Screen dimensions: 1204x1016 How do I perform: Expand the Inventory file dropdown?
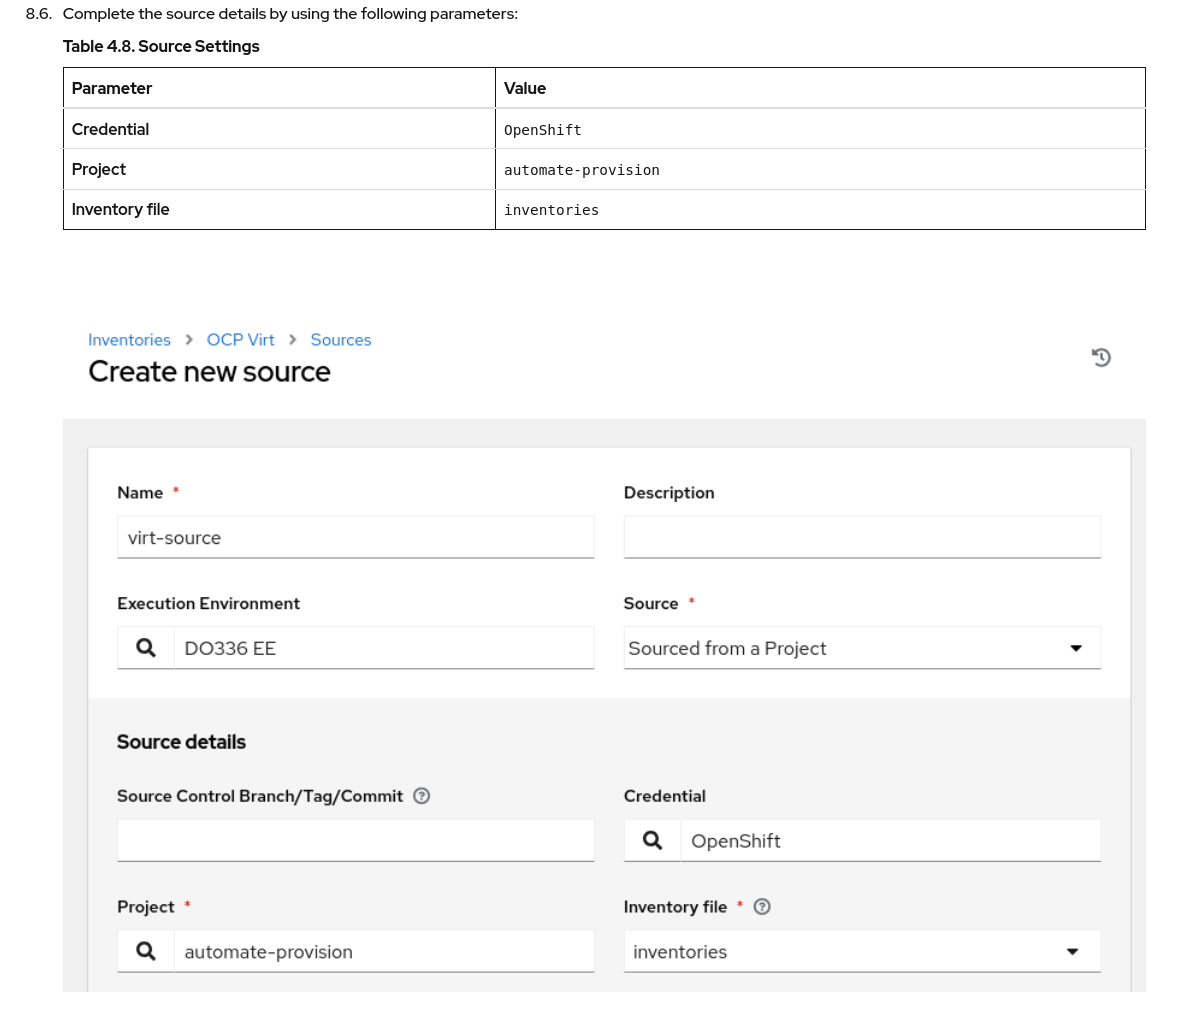850,952
